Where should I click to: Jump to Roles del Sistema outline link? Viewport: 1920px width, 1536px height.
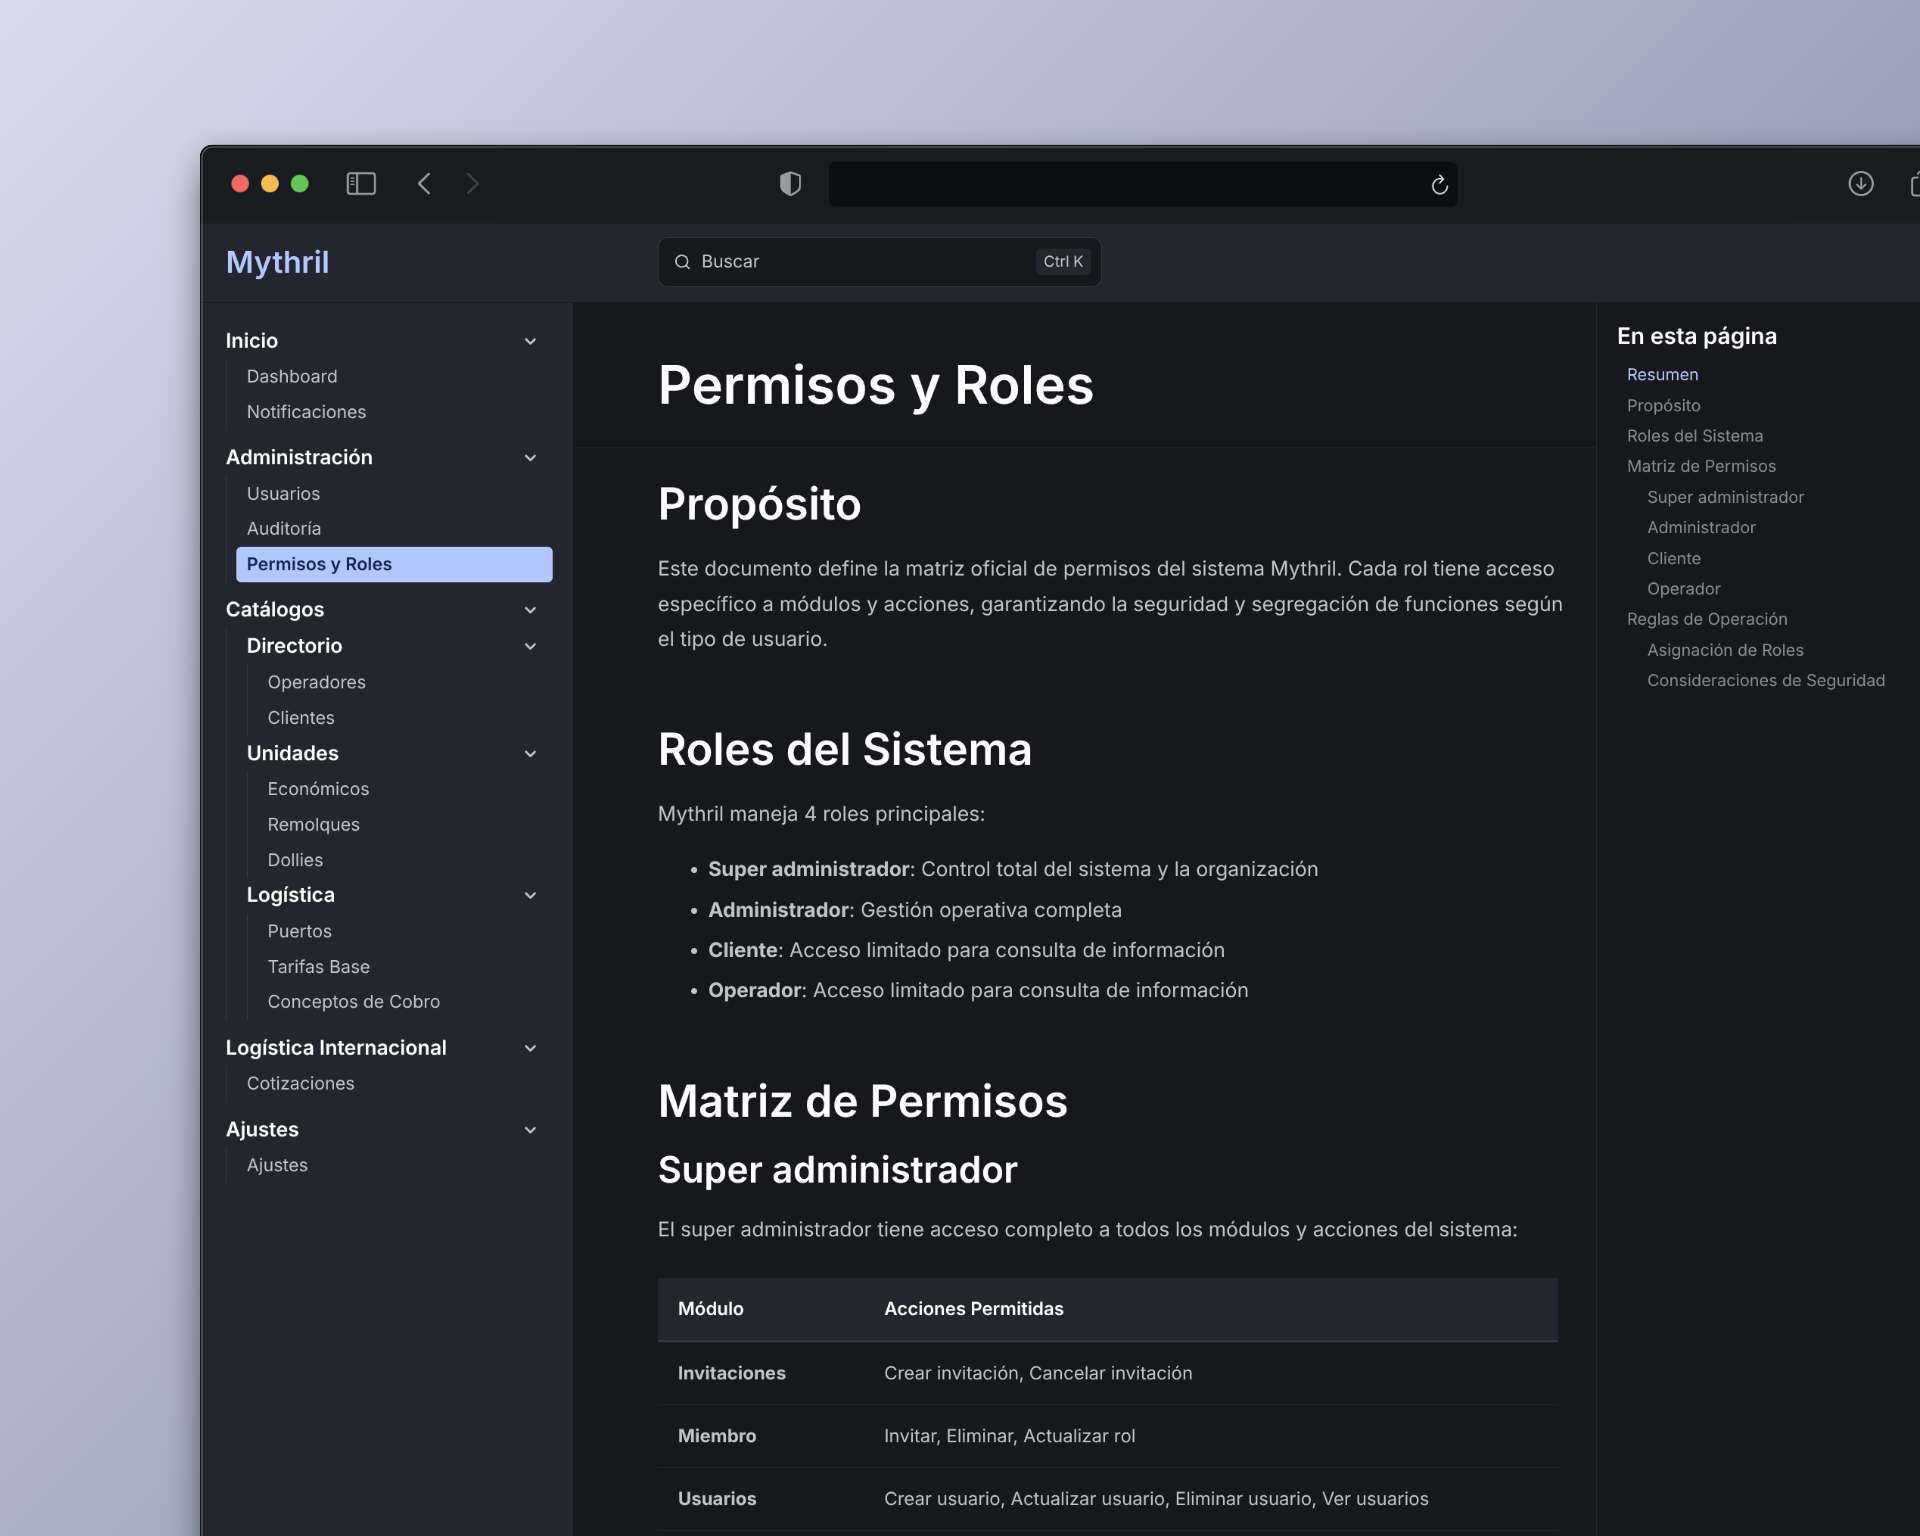click(1694, 436)
